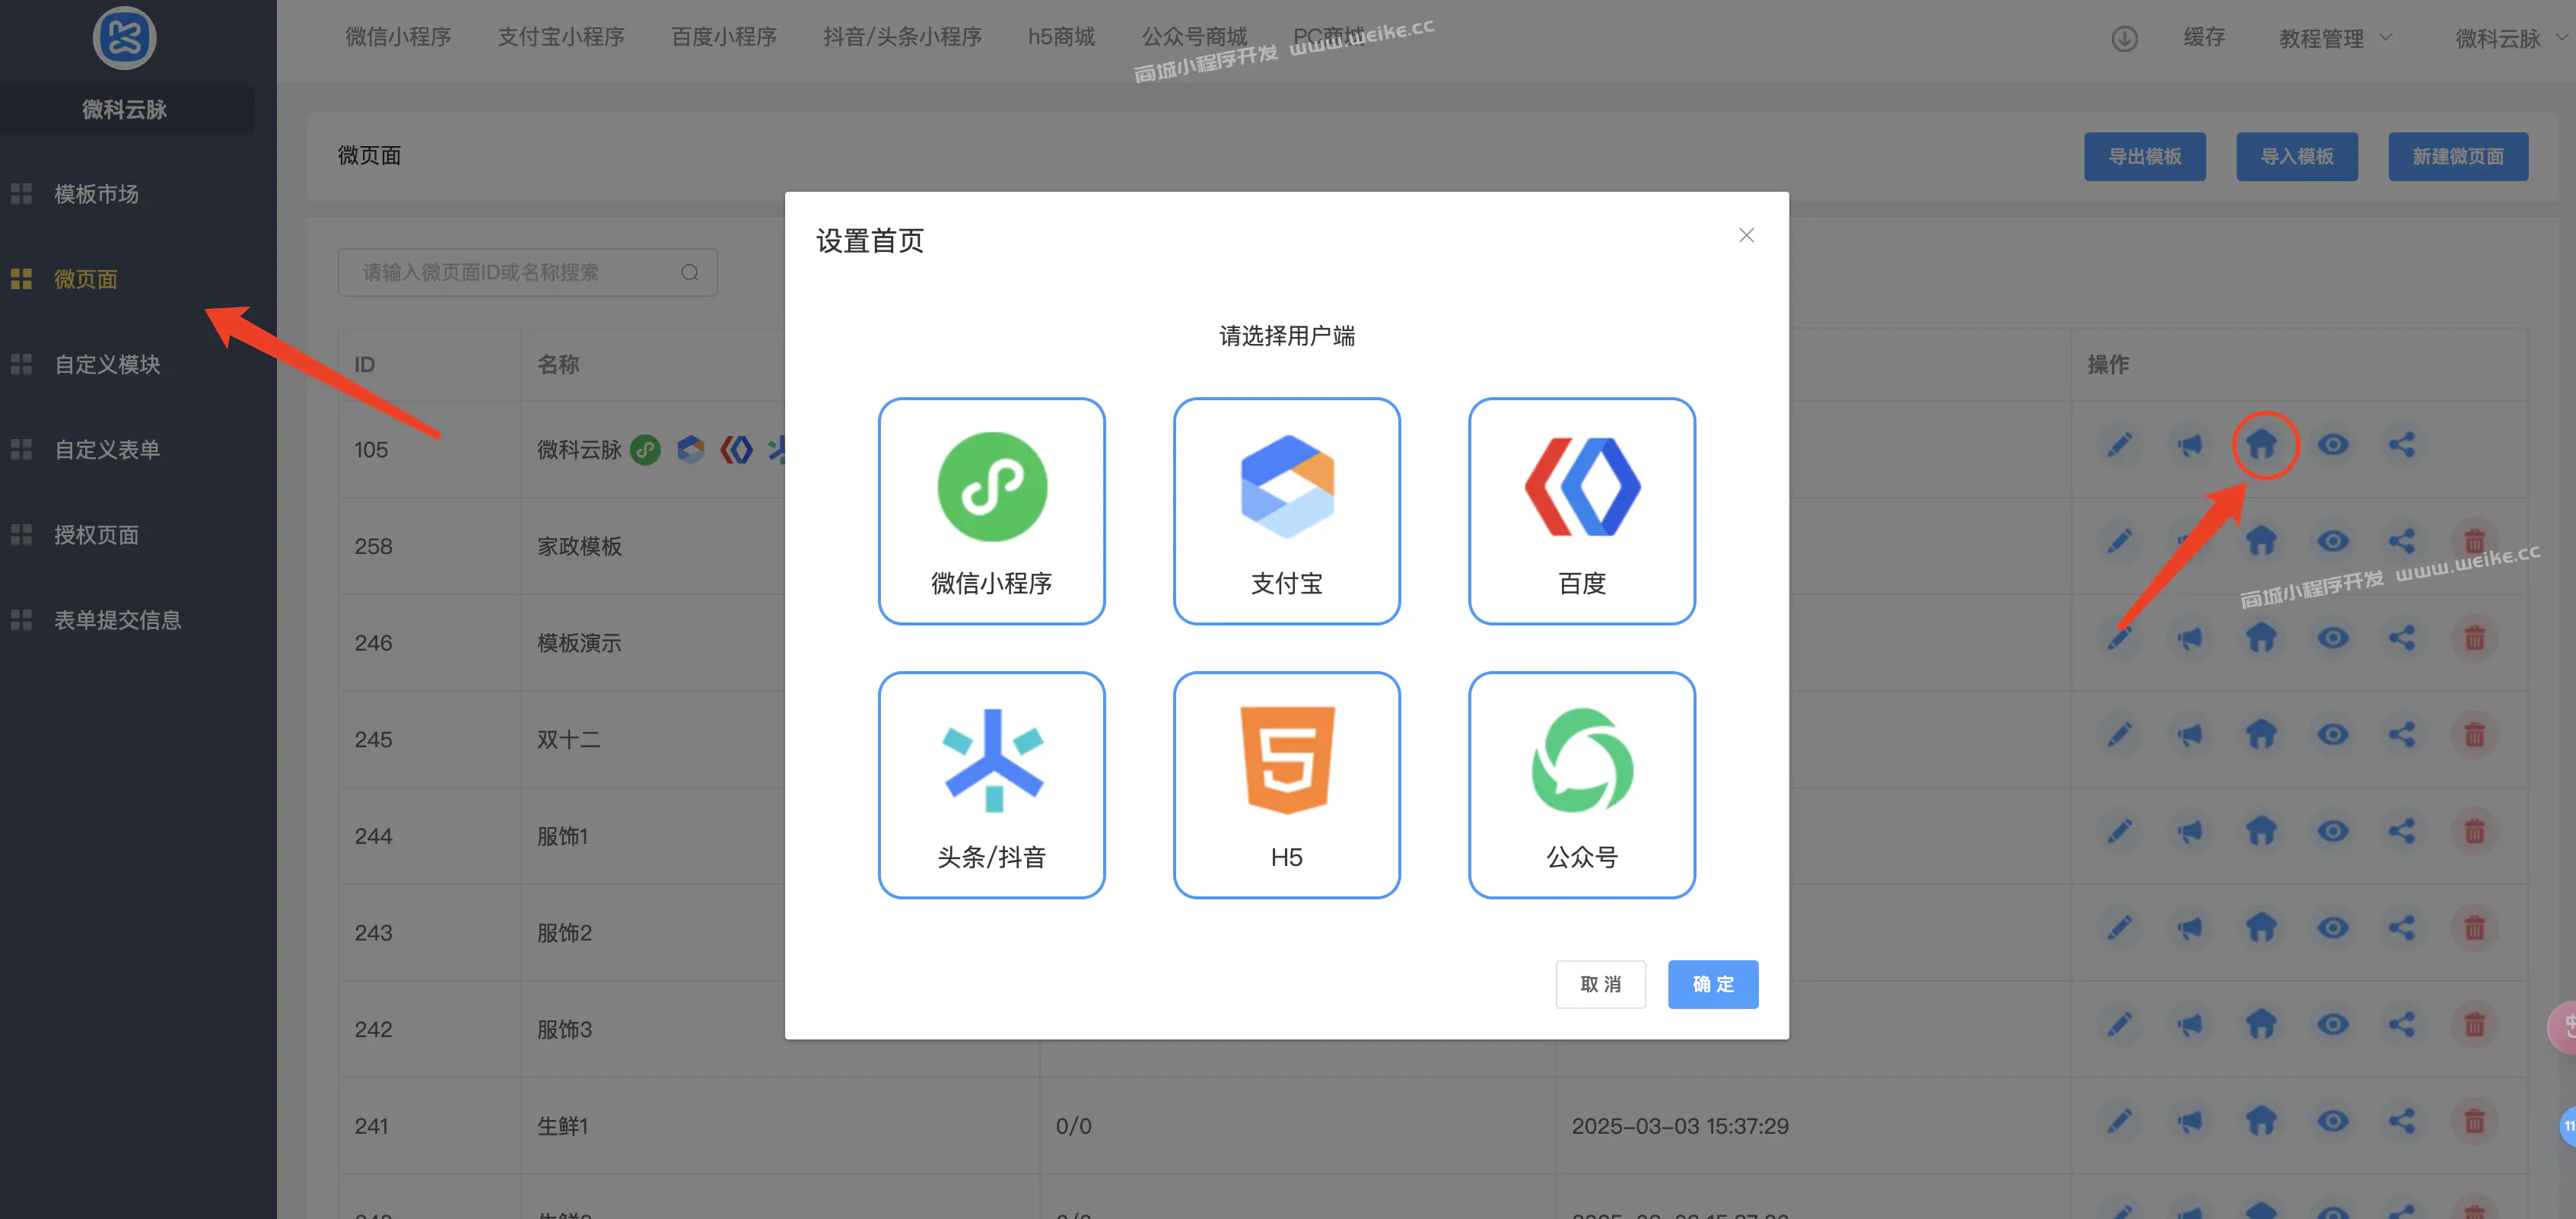Confirm with the 确定 button

[1712, 984]
